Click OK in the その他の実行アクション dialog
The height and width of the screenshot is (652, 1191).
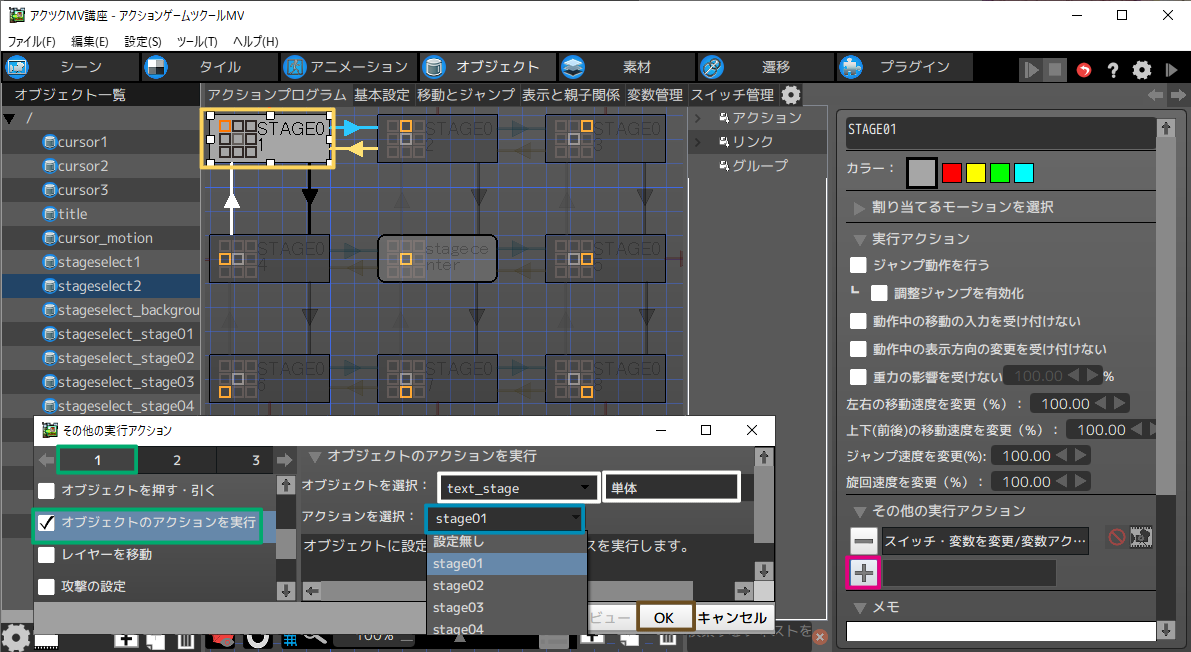(664, 618)
